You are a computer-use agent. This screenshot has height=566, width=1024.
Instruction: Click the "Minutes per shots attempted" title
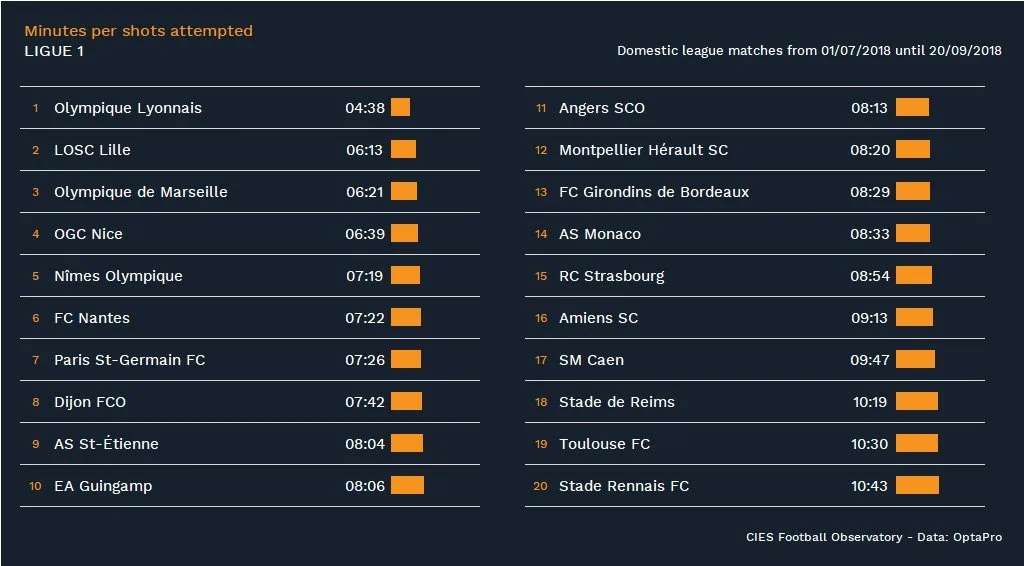click(x=138, y=31)
